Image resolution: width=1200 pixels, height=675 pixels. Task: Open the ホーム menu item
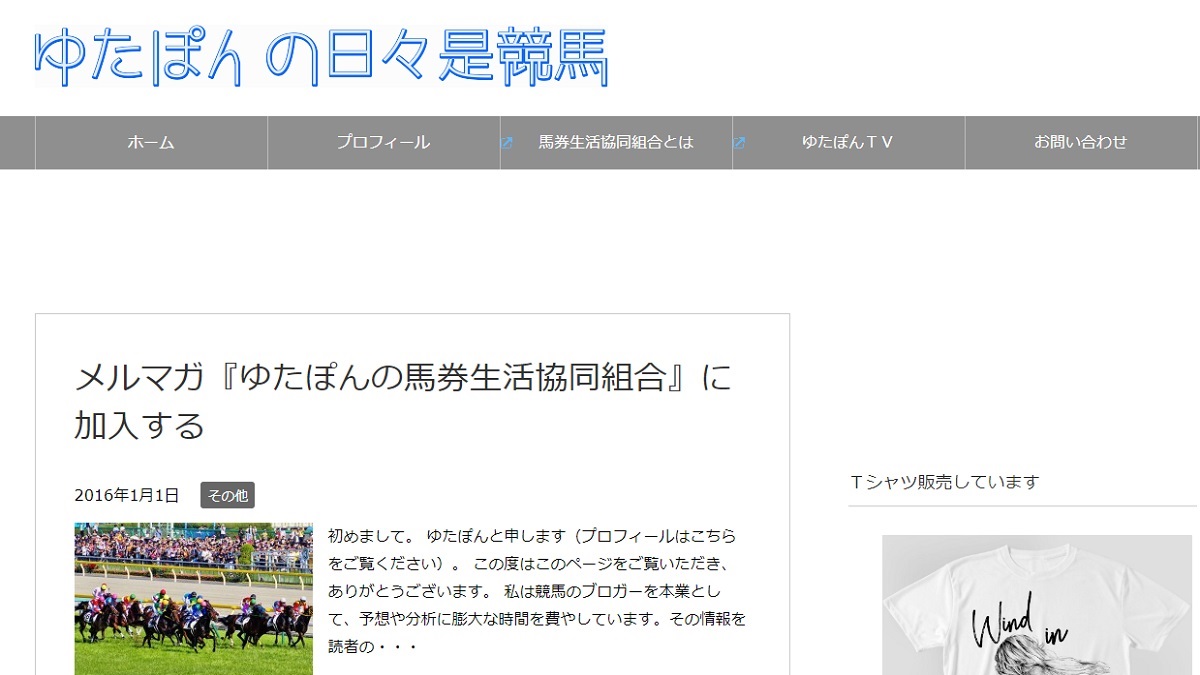[151, 143]
